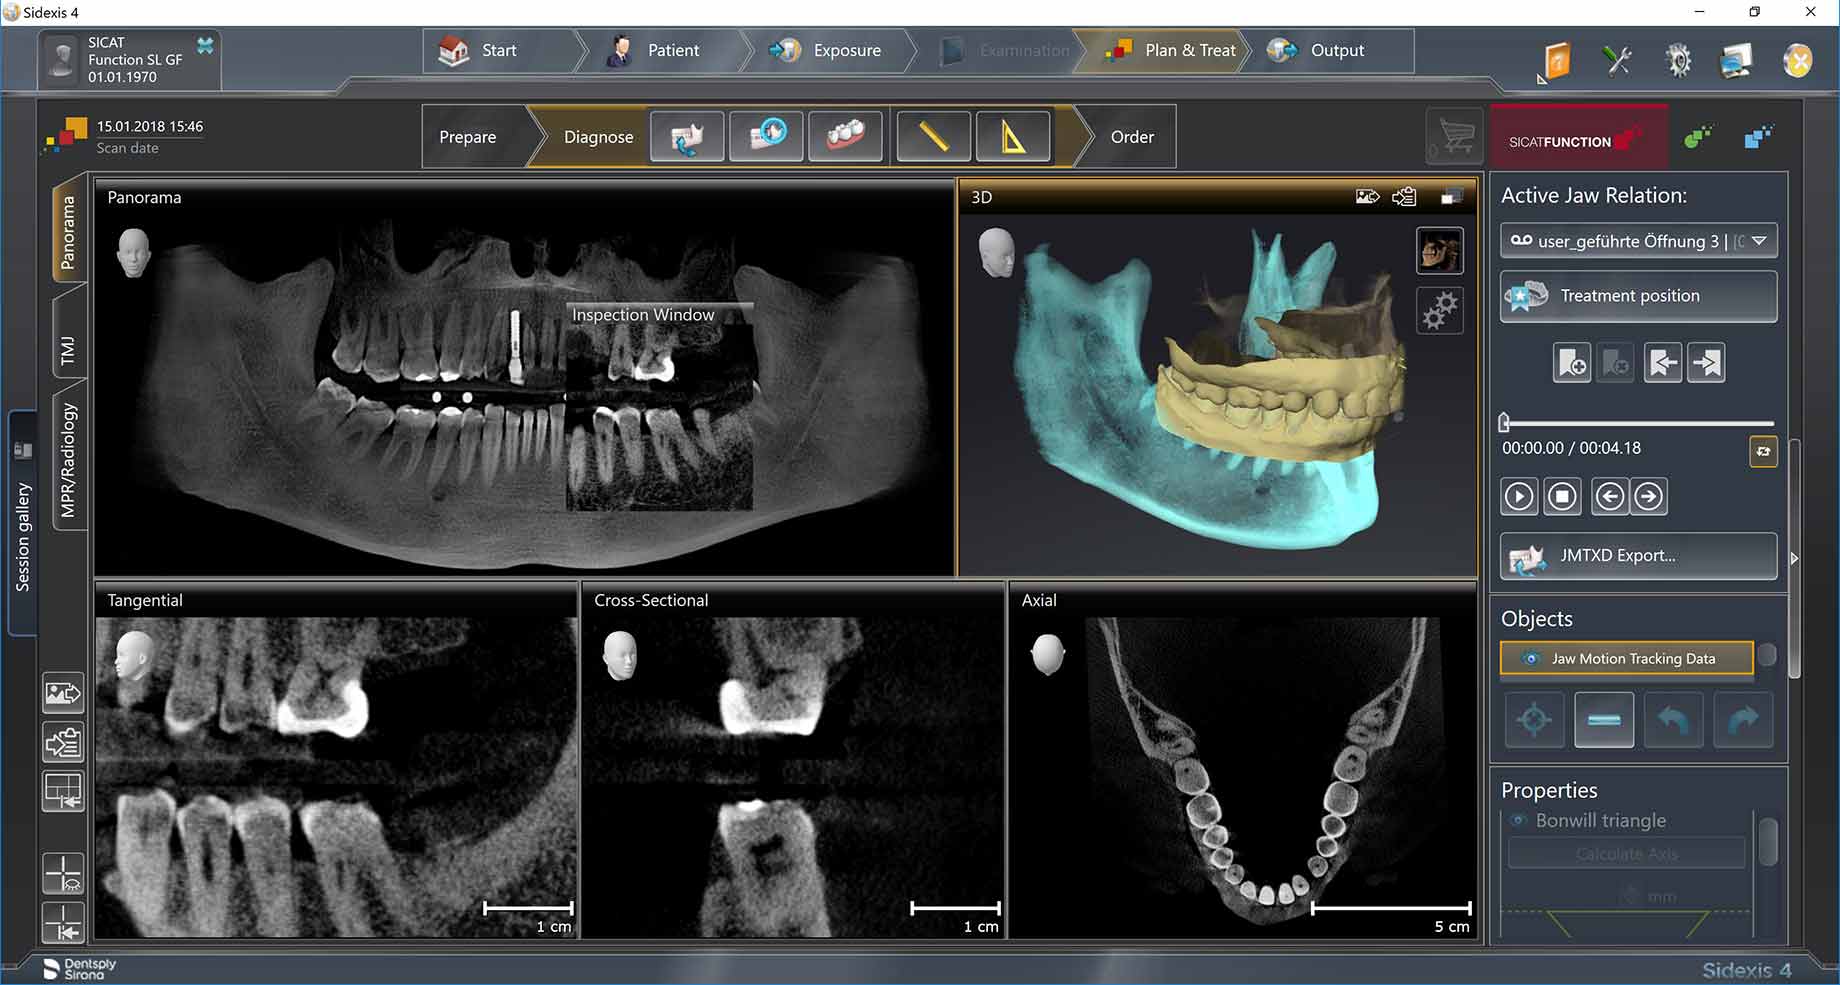Switch to the TMJ workspace tab

(x=68, y=350)
